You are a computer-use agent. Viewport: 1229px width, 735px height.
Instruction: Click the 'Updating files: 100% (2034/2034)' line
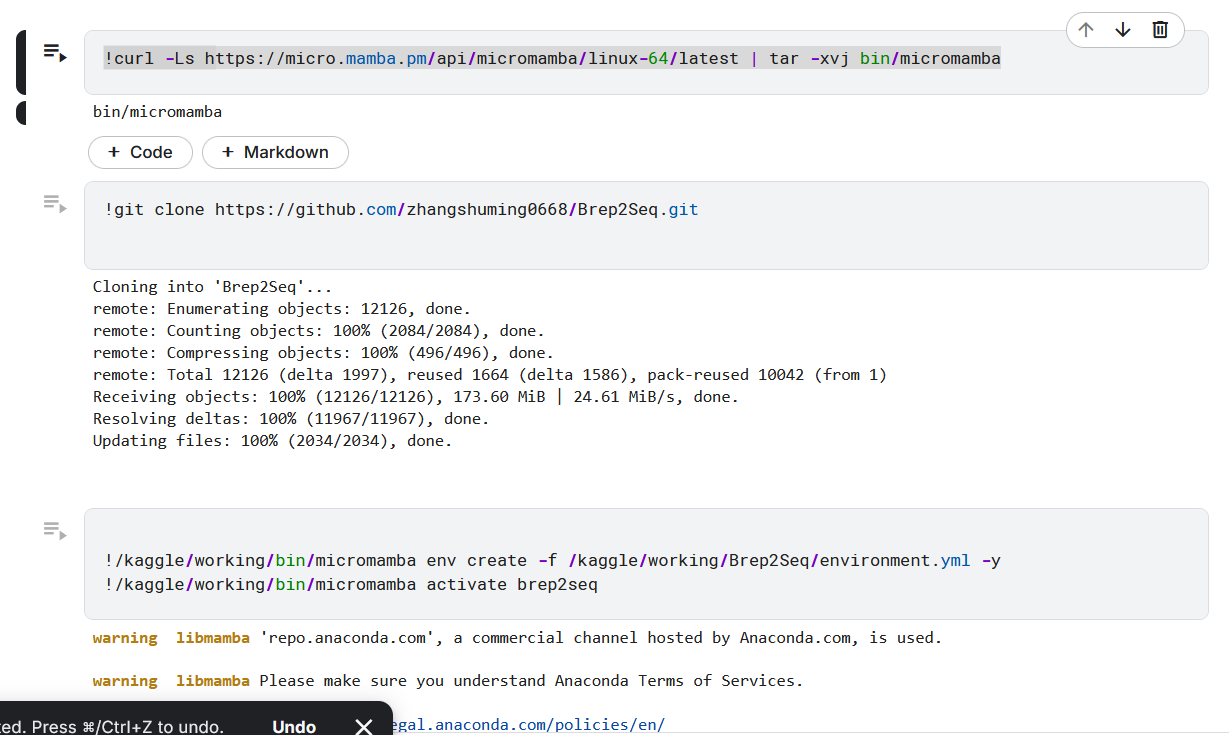273,441
